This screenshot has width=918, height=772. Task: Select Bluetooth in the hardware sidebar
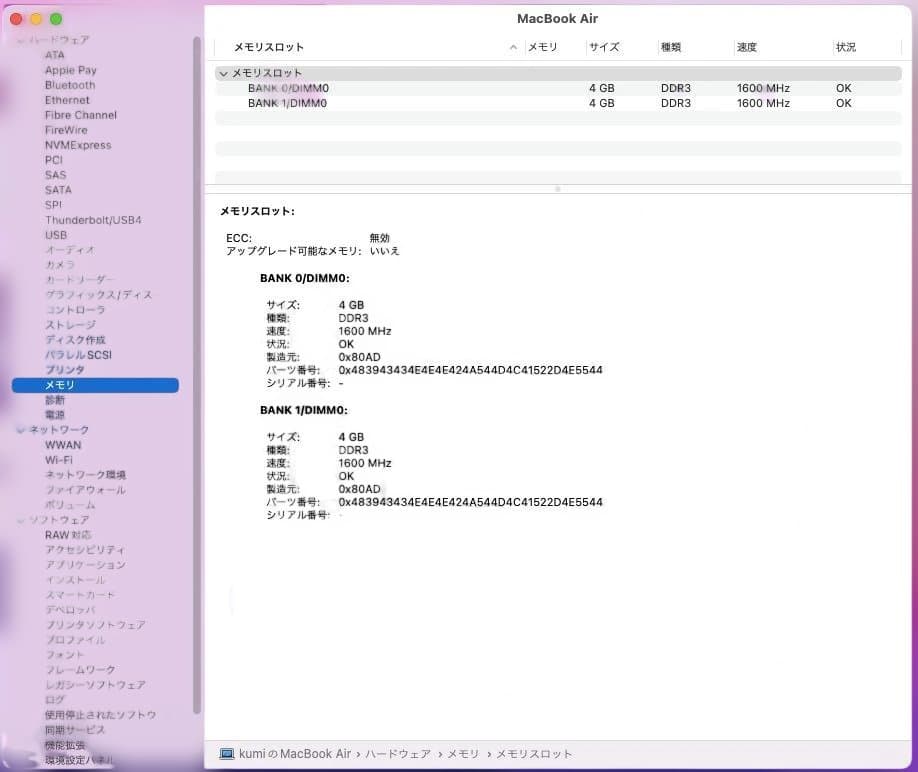69,85
